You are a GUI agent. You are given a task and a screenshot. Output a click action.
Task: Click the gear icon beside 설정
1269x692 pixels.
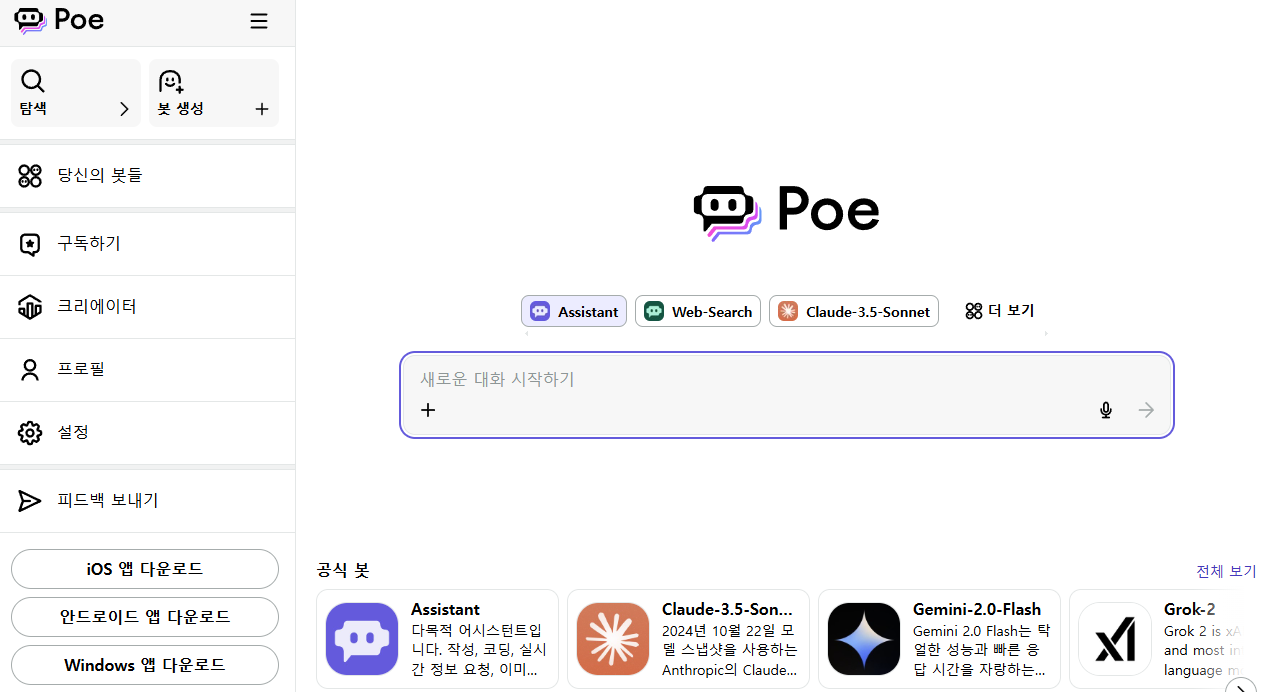click(x=30, y=433)
